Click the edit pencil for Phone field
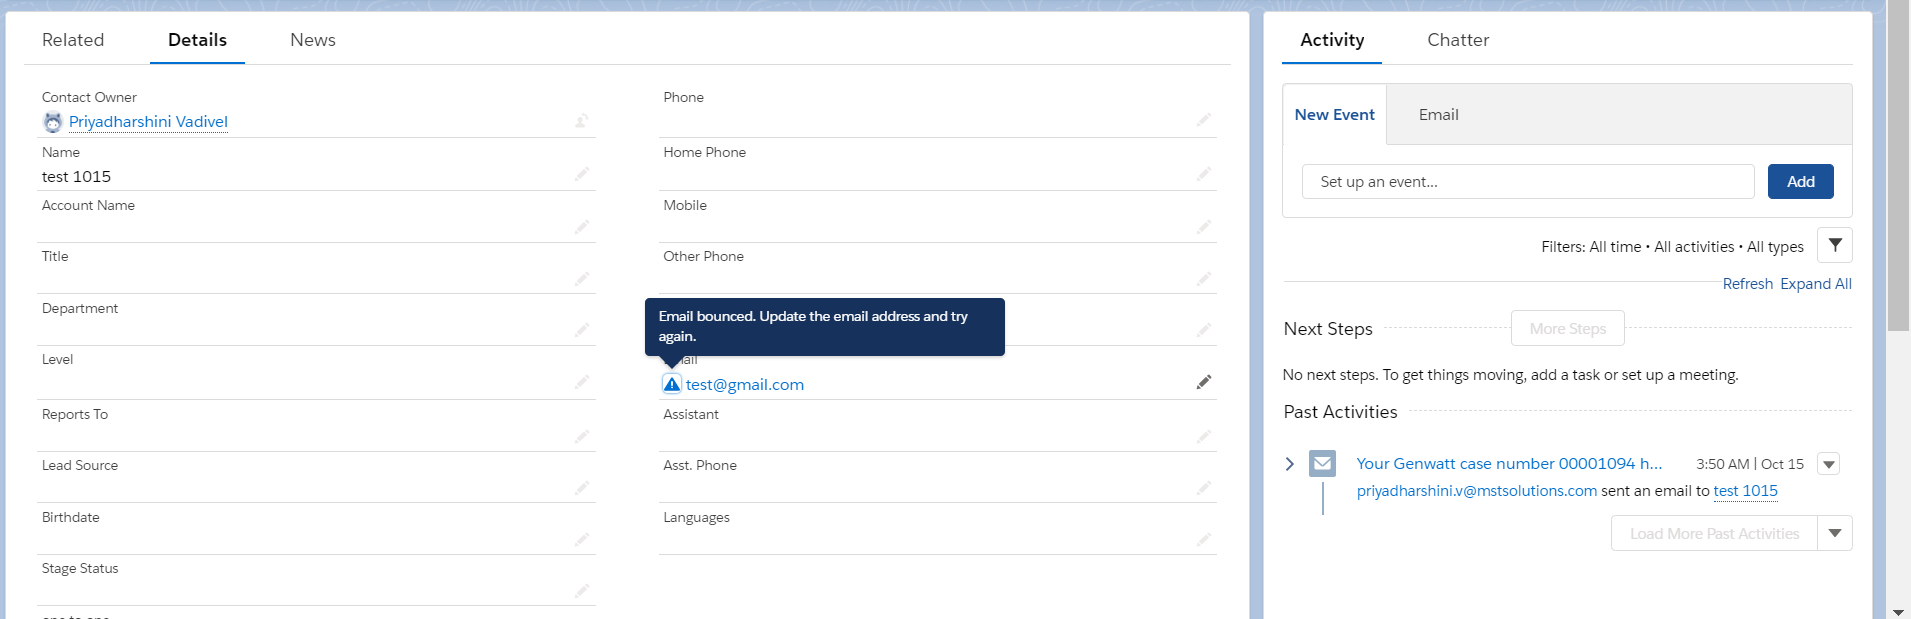The height and width of the screenshot is (619, 1911). point(1204,119)
